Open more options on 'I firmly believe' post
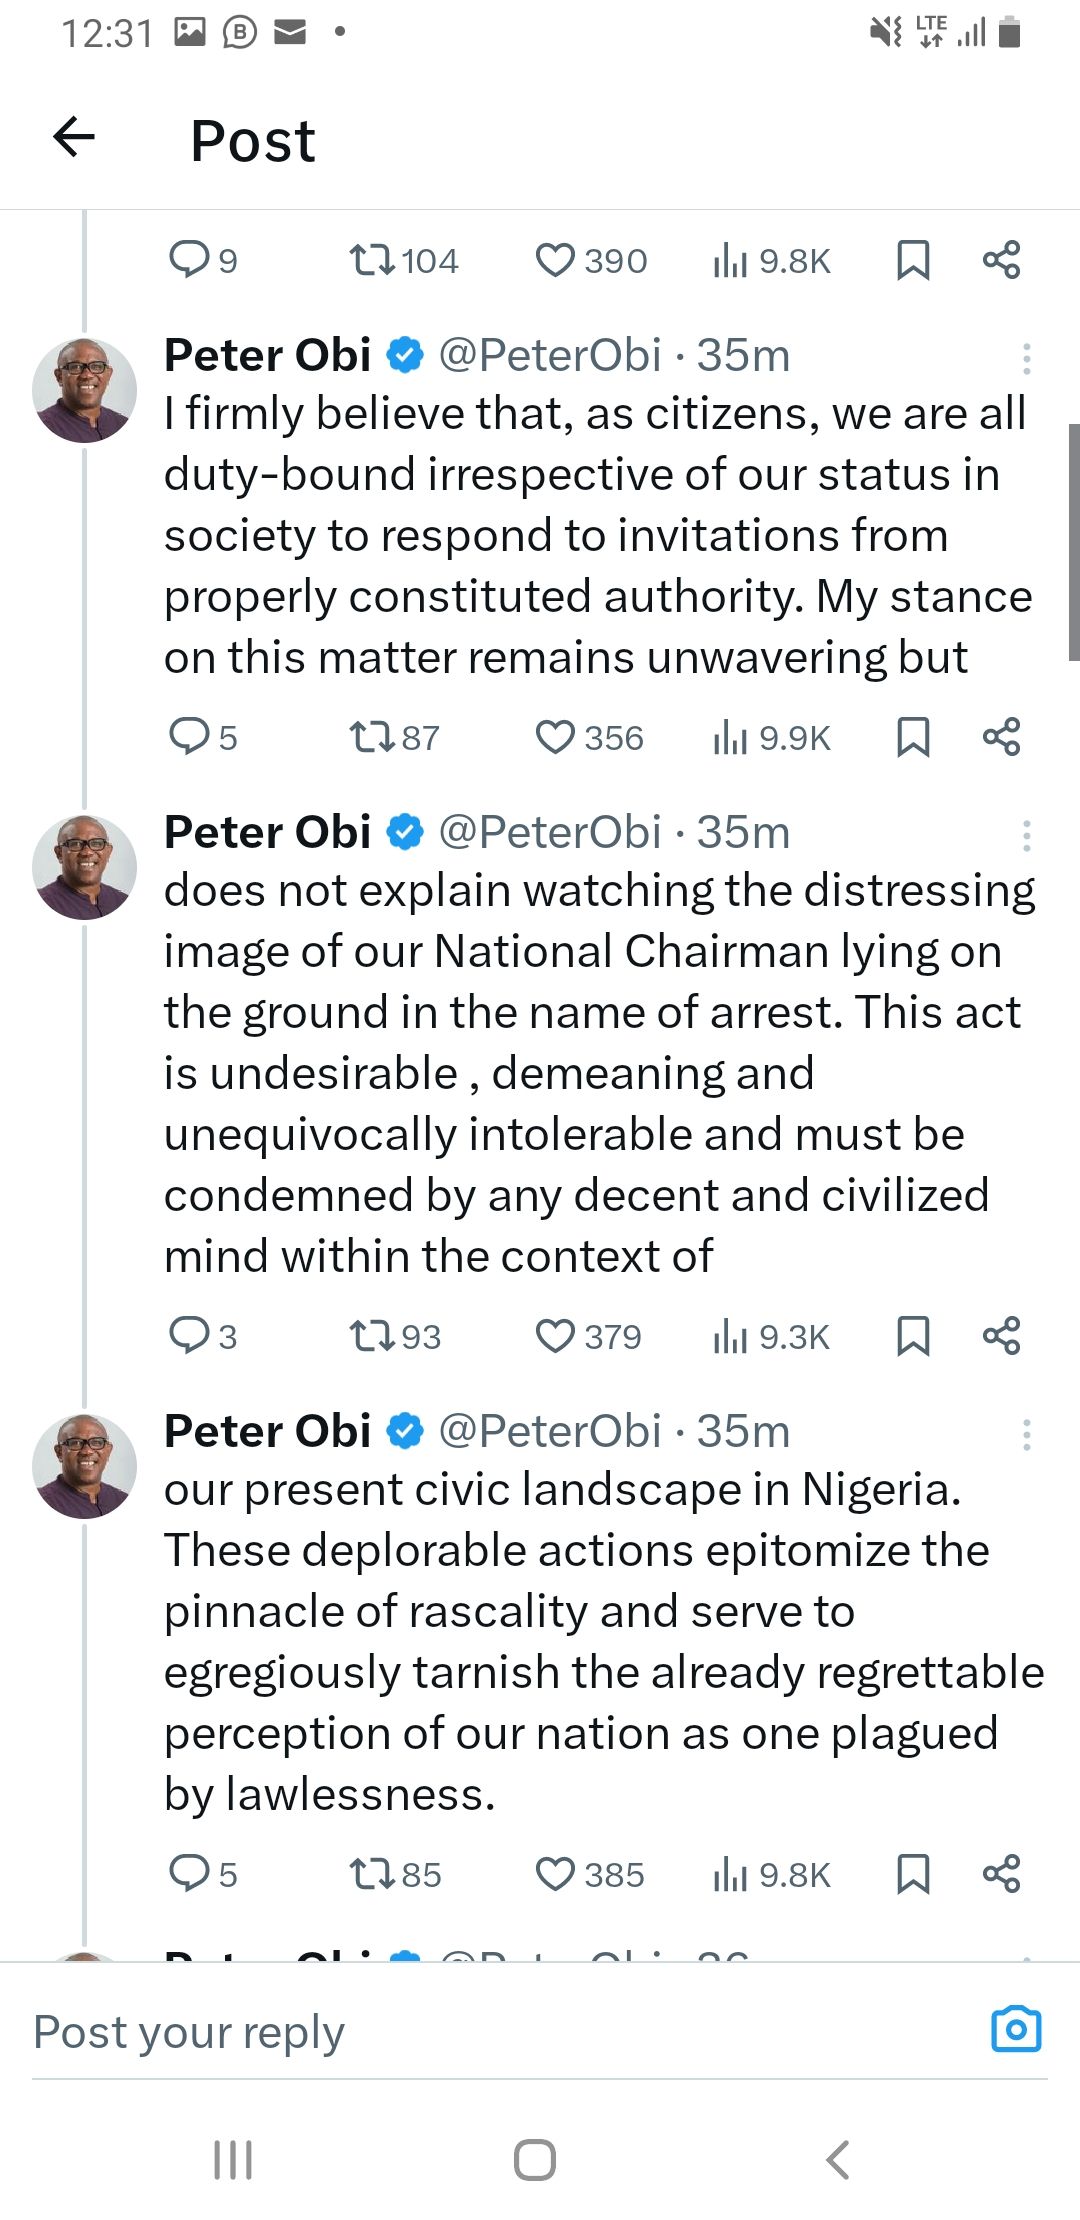 click(1026, 357)
